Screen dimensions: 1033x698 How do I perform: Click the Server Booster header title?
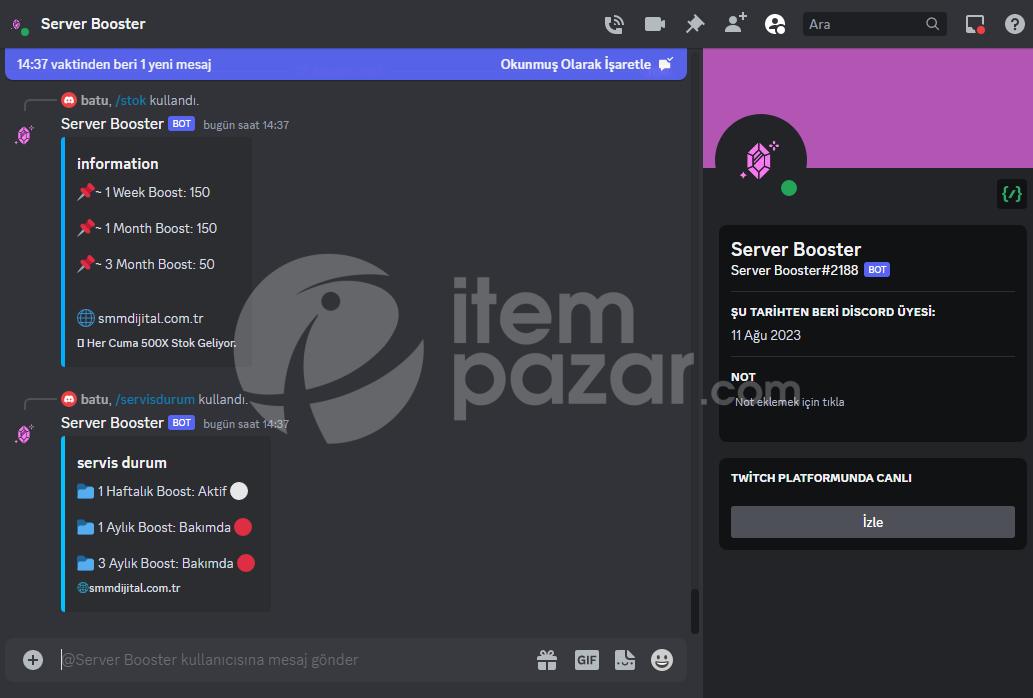93,24
